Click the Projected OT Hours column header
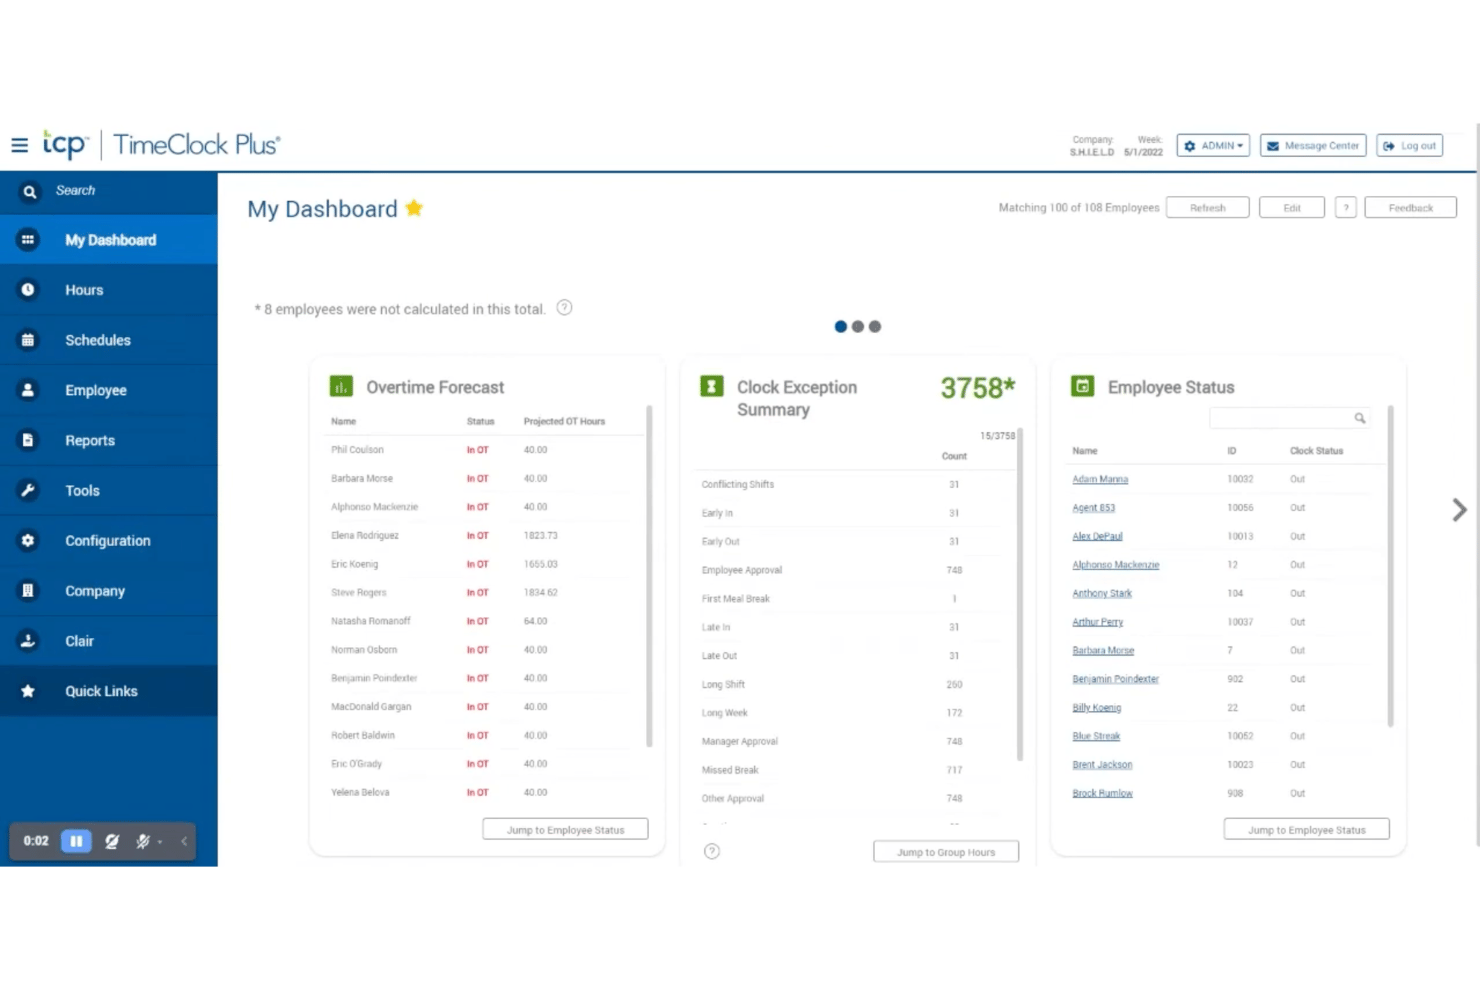Screen dimensions: 1480x987 [x=564, y=421]
